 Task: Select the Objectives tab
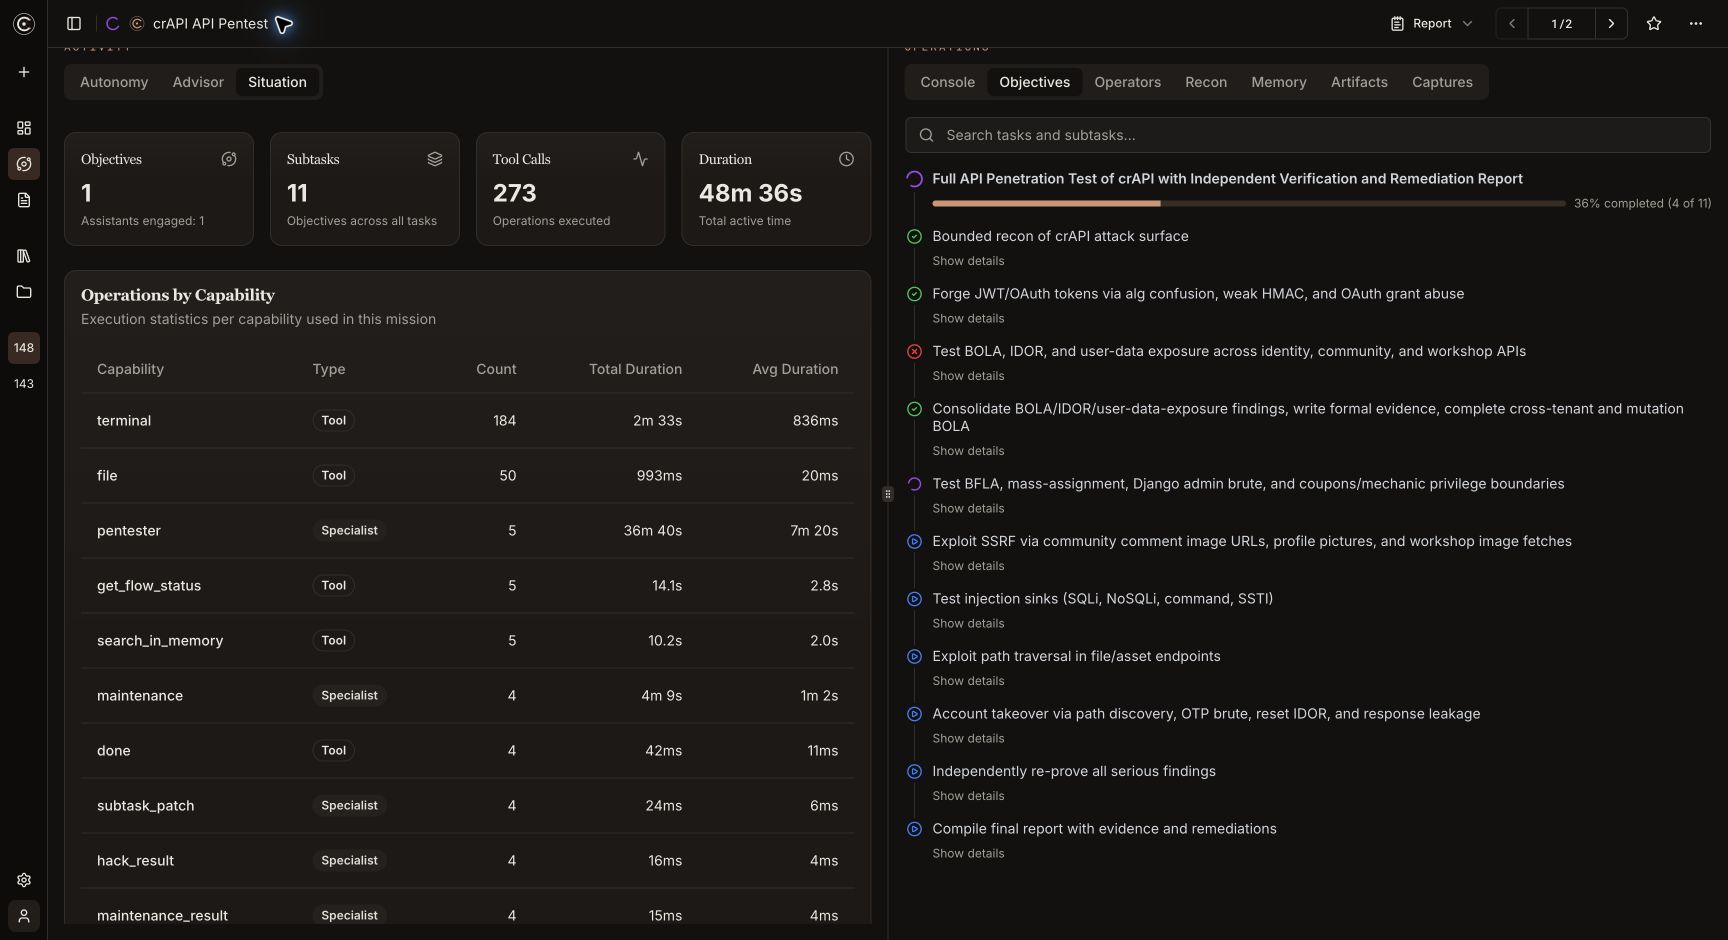pos(1034,82)
